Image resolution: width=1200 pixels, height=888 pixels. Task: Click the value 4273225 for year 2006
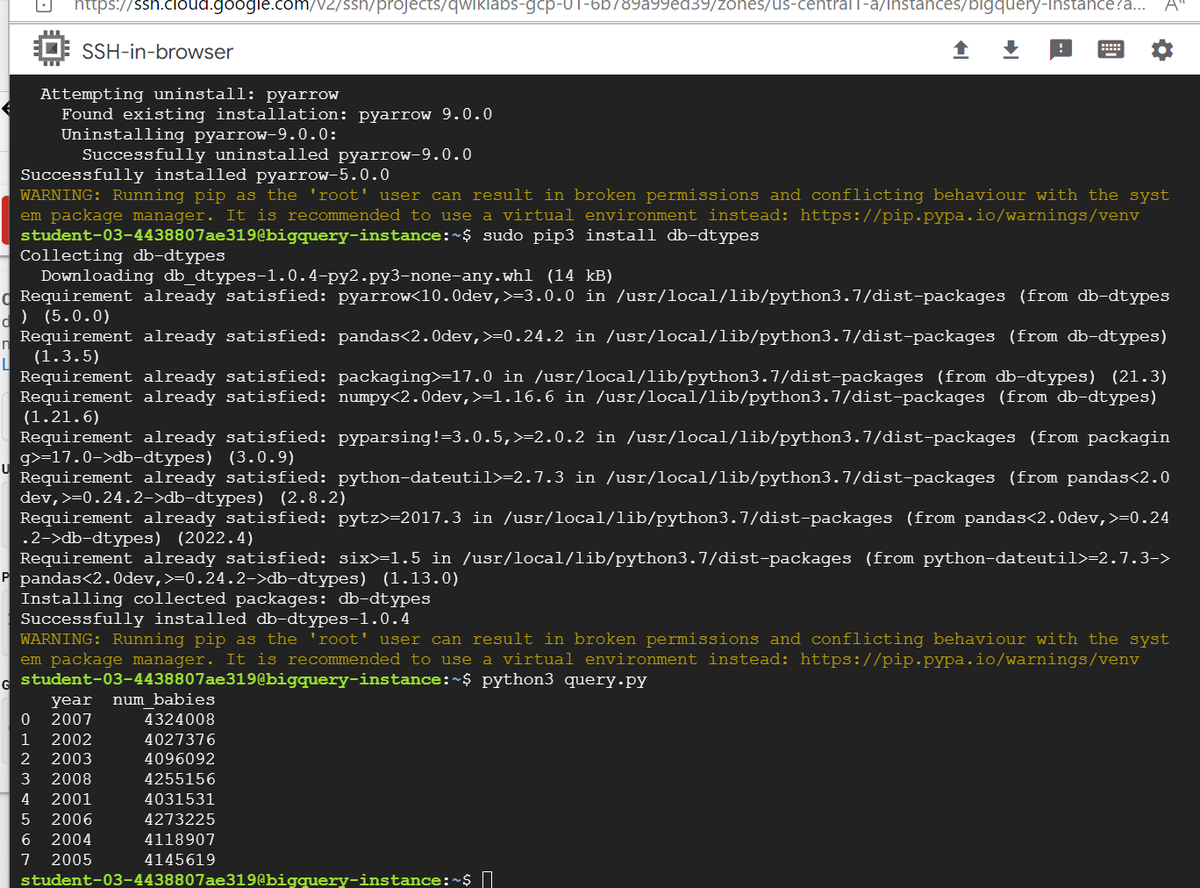(179, 820)
